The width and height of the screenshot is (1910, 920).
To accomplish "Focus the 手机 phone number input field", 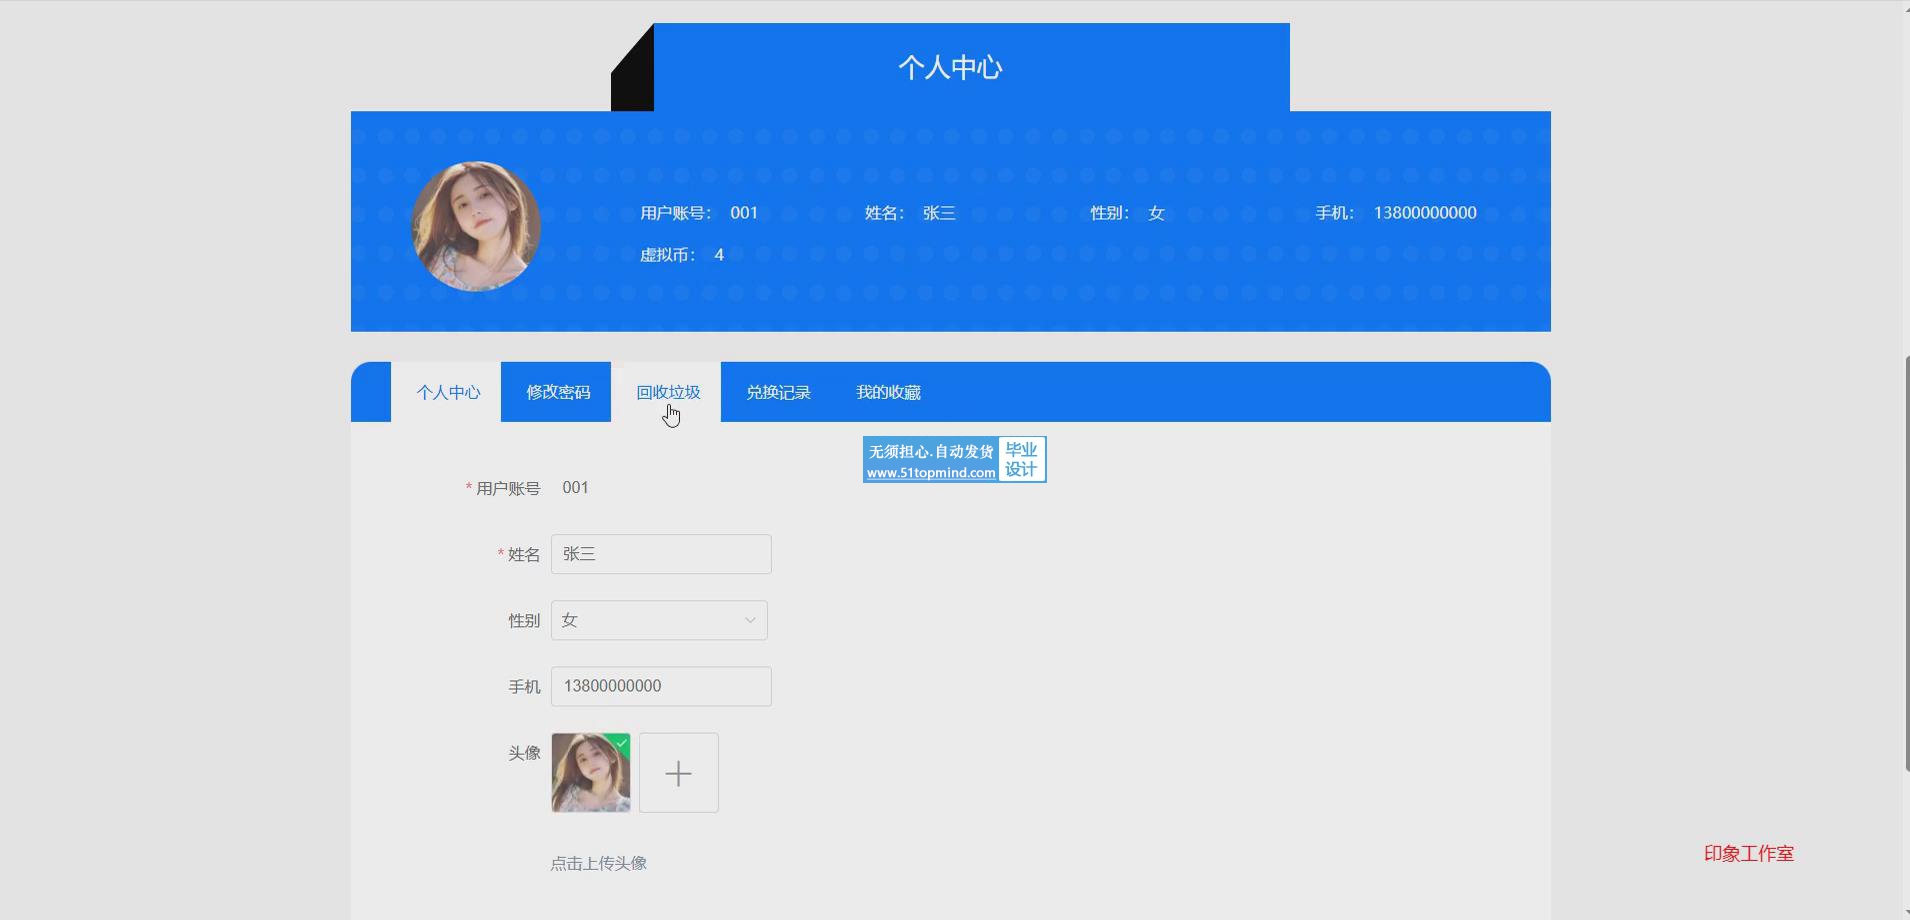I will point(660,687).
